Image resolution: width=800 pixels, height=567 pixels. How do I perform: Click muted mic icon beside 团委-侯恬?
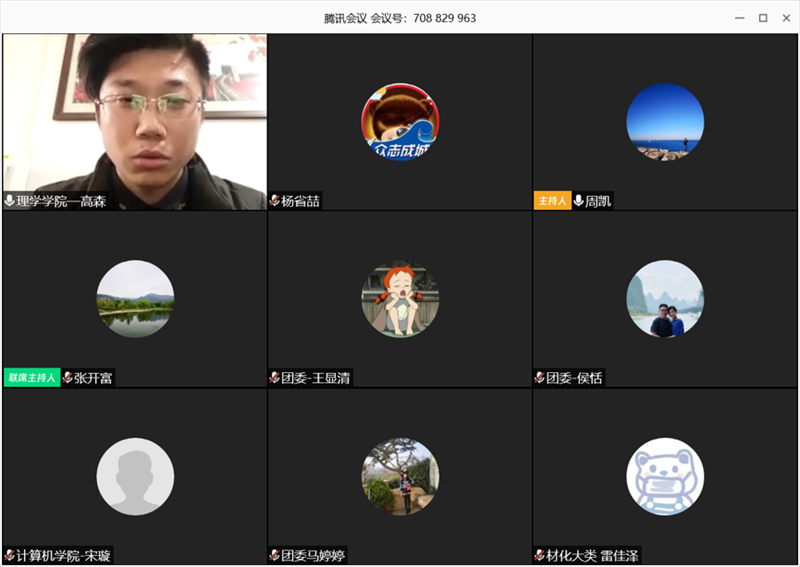[x=539, y=378]
